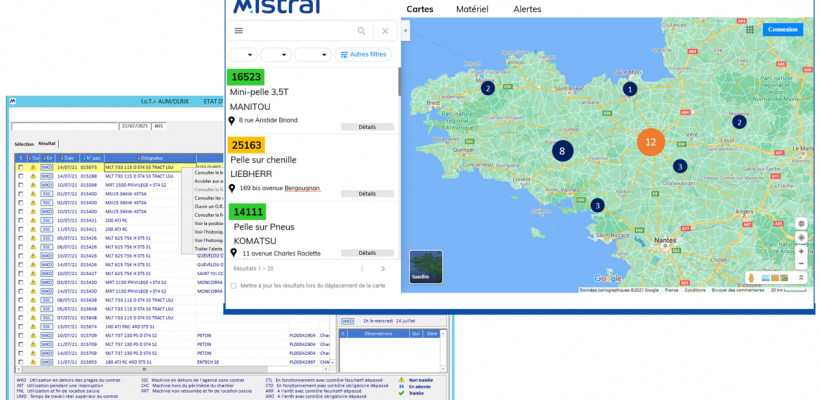The width and height of the screenshot is (820, 400).
Task: Switch to the Matériel tab
Action: click(472, 9)
